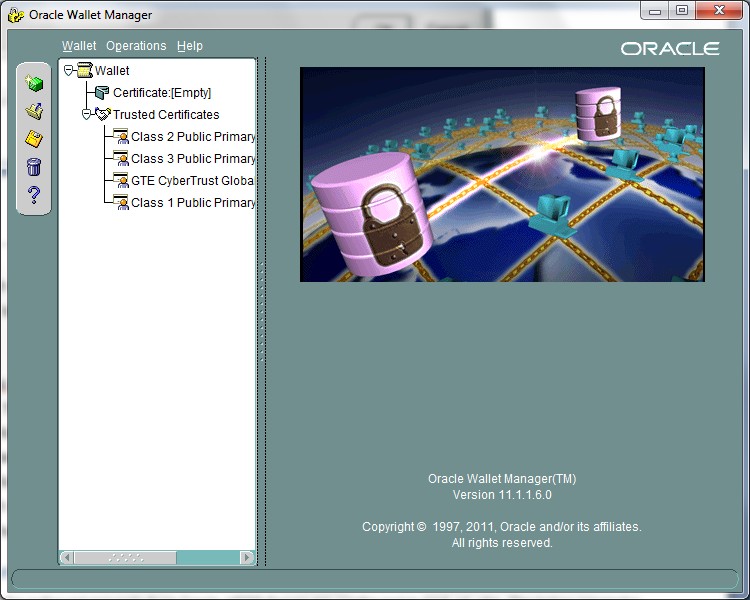Click the tree scrollbar left arrow

67,557
